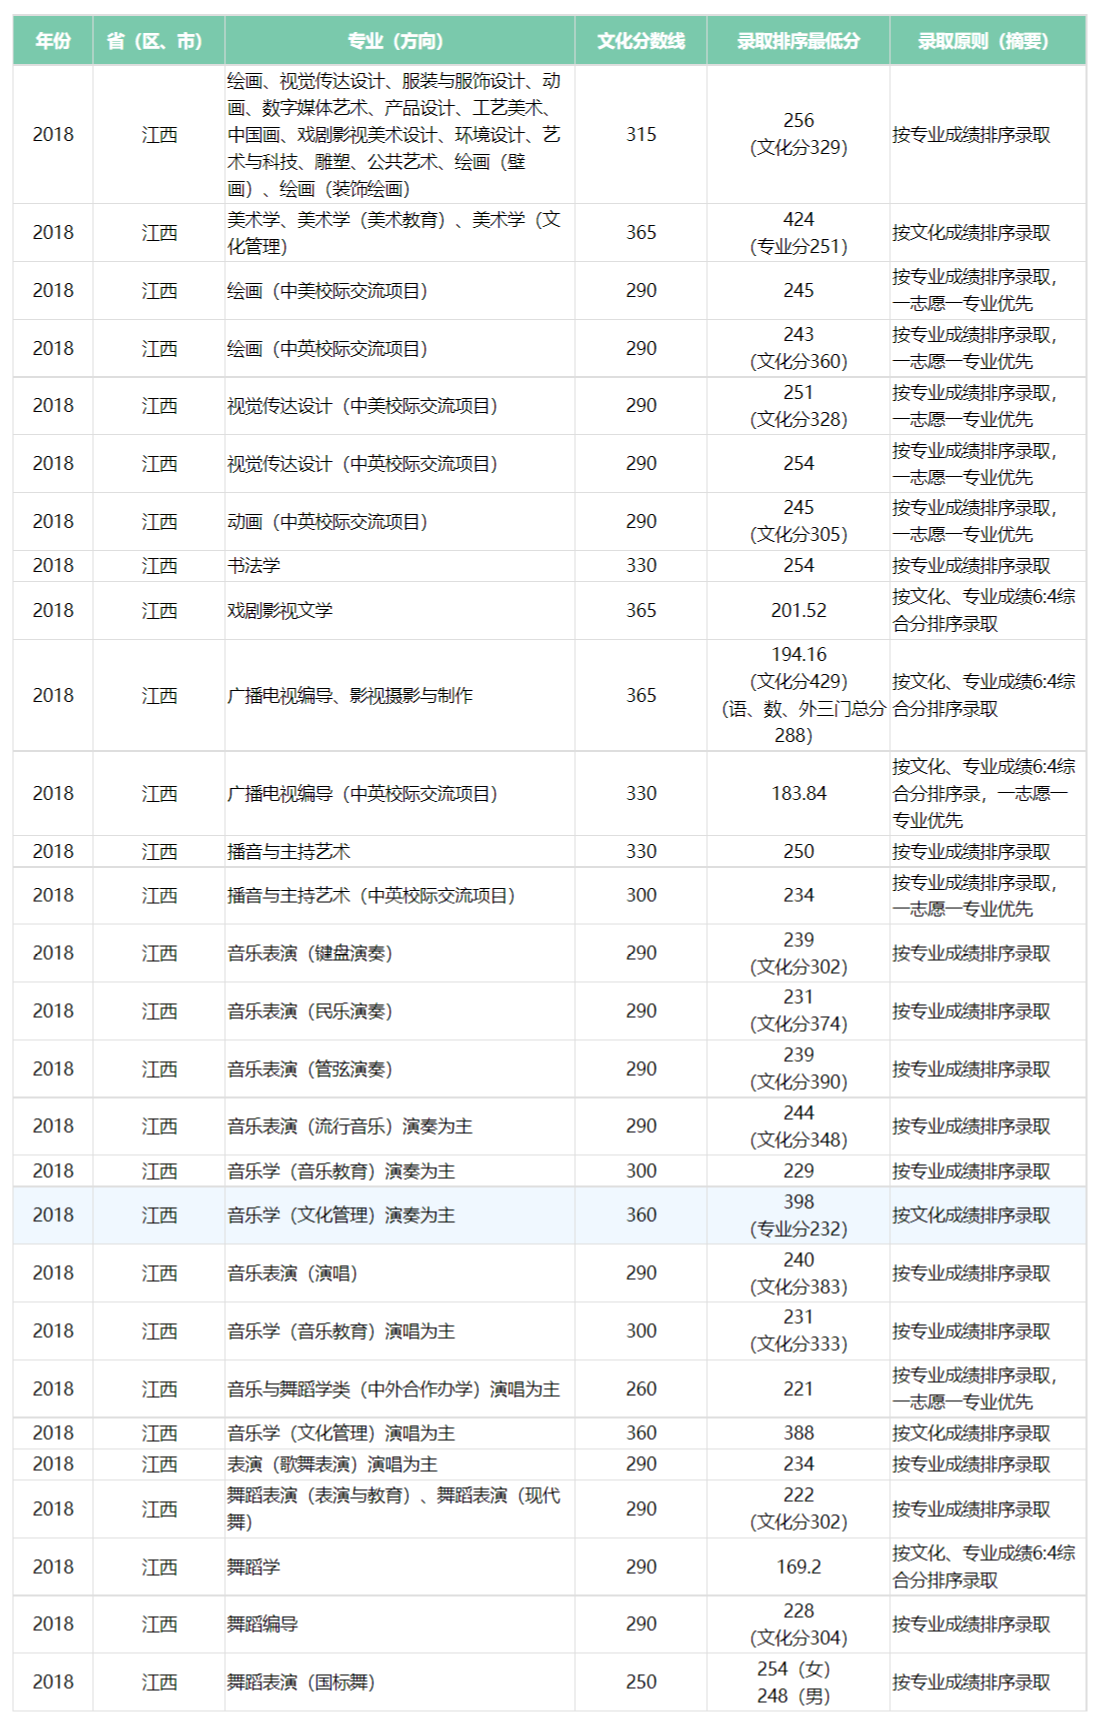This screenshot has height=1720, width=1107.
Task: Click 音乐与舞蹈学类(中外合作办学)演唱为主 cell
Action: click(x=400, y=1389)
